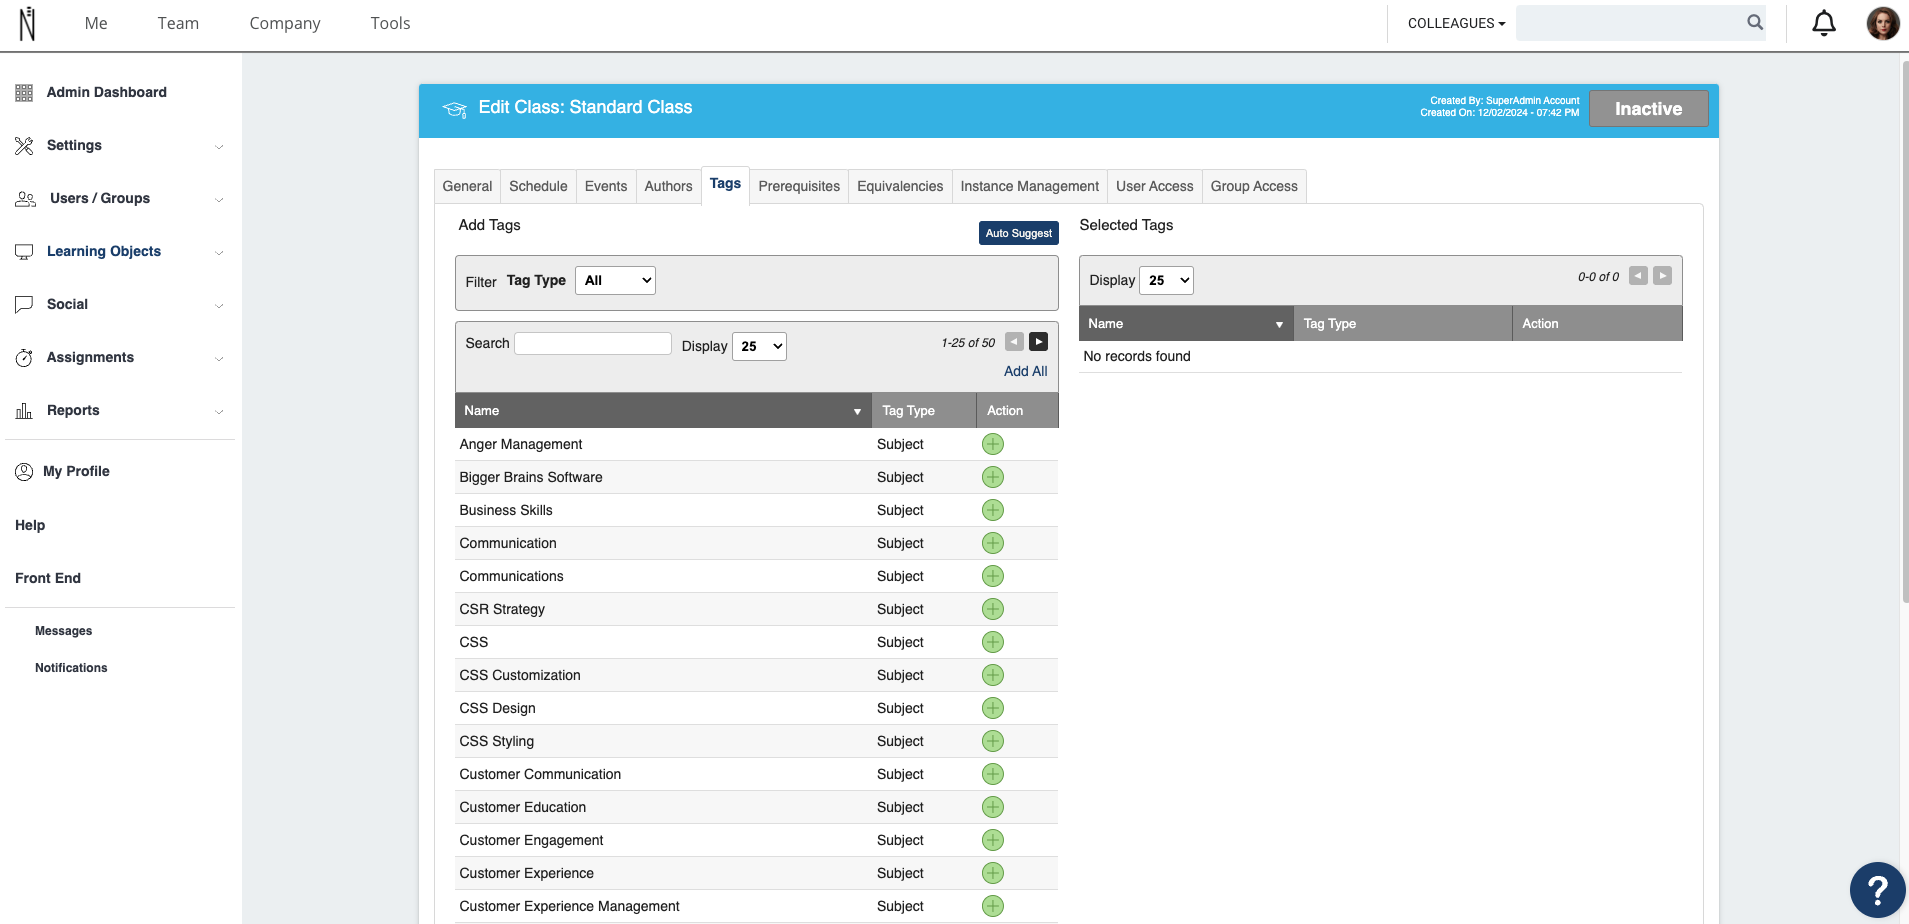1909x924 pixels.
Task: Click the Learning Objects monitor icon
Action: 24,252
